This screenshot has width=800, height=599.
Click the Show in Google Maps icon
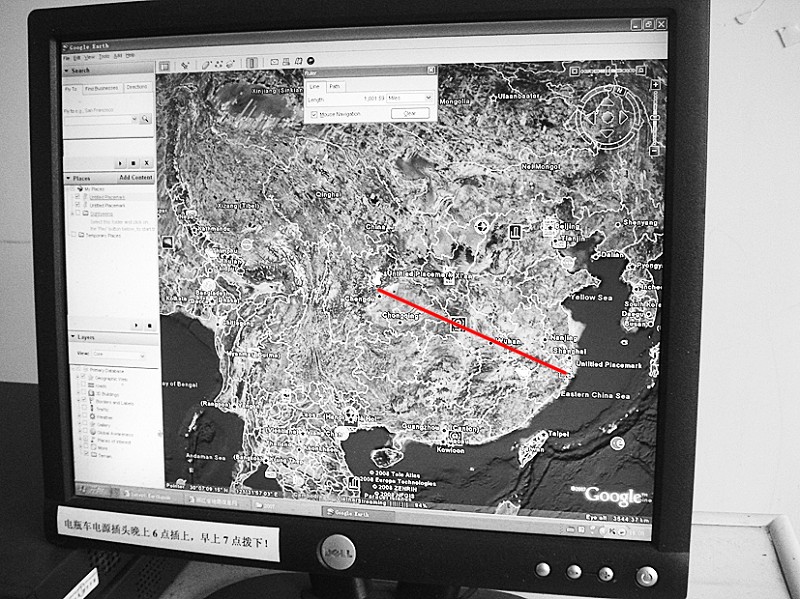point(298,61)
